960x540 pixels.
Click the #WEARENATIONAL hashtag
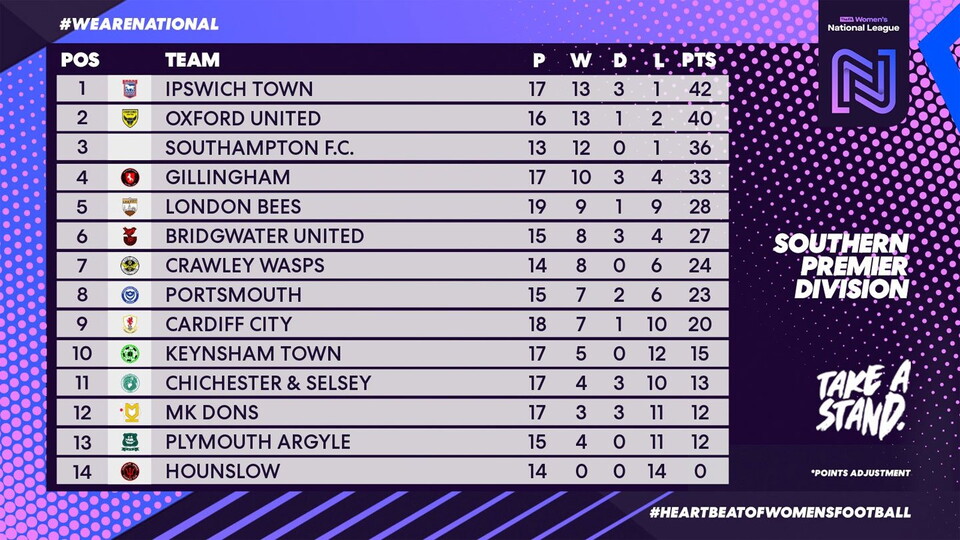(x=139, y=24)
